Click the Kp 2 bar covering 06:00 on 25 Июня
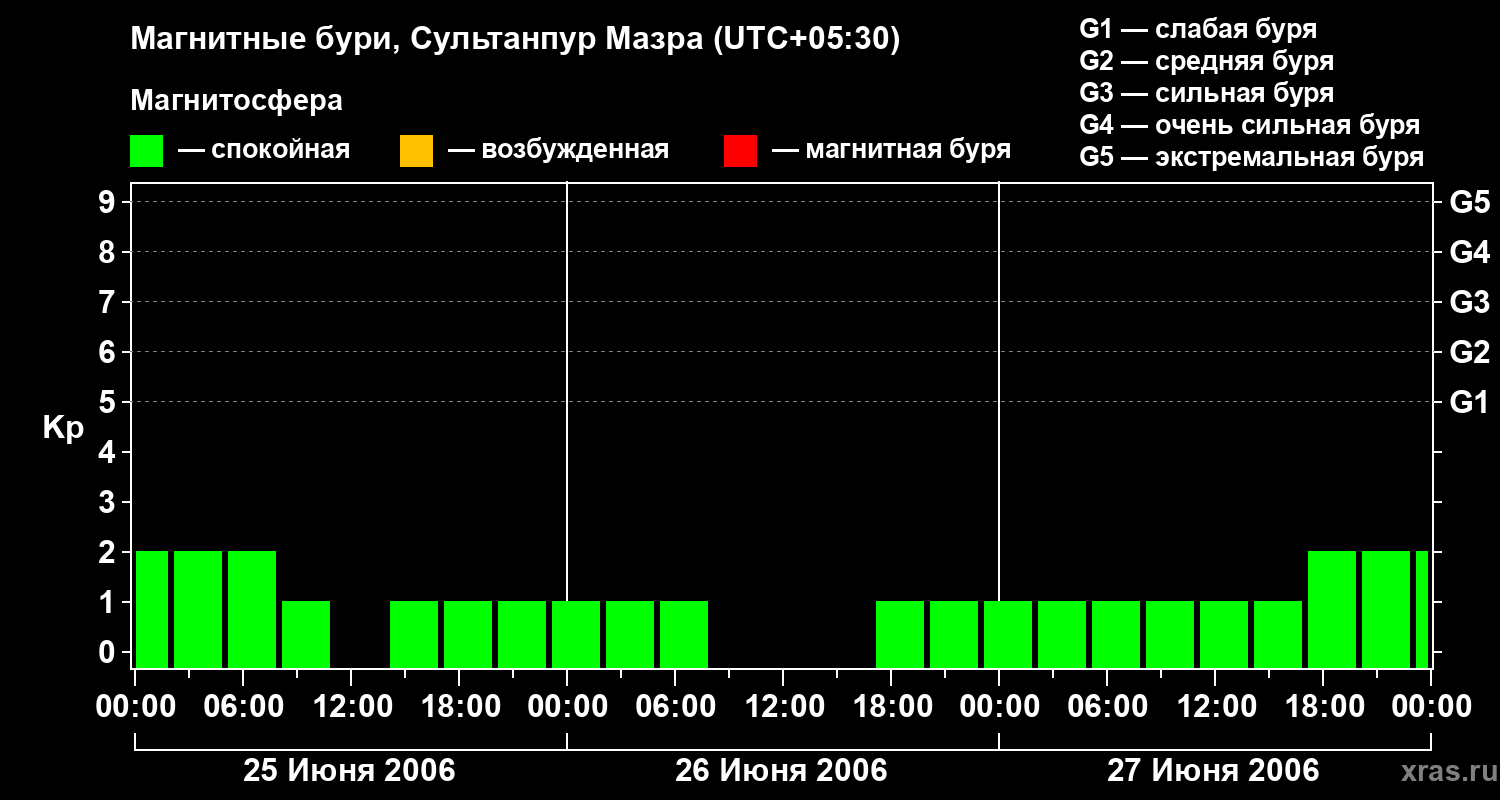 coord(252,609)
